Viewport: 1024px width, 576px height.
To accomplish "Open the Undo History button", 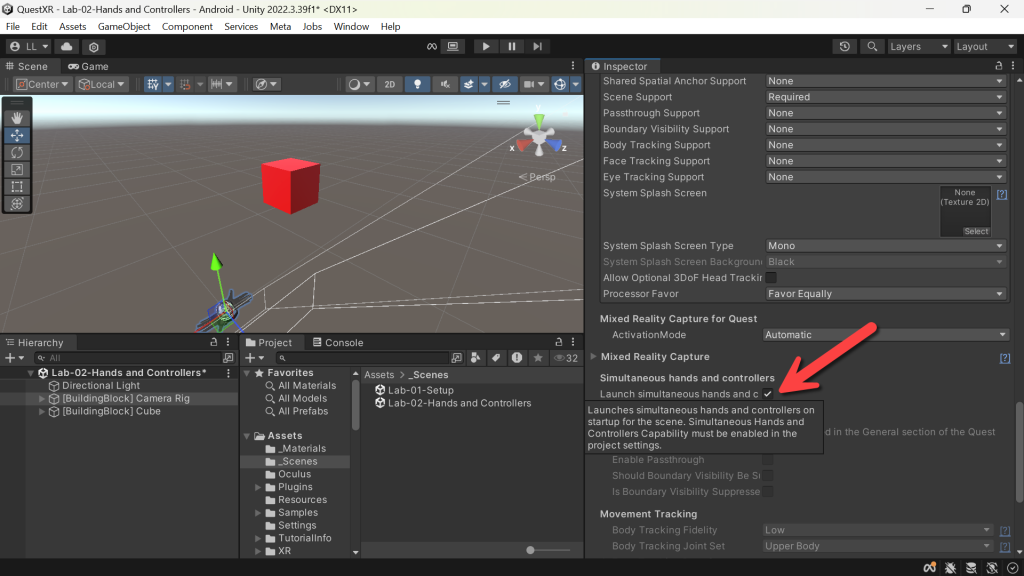I will (x=844, y=46).
